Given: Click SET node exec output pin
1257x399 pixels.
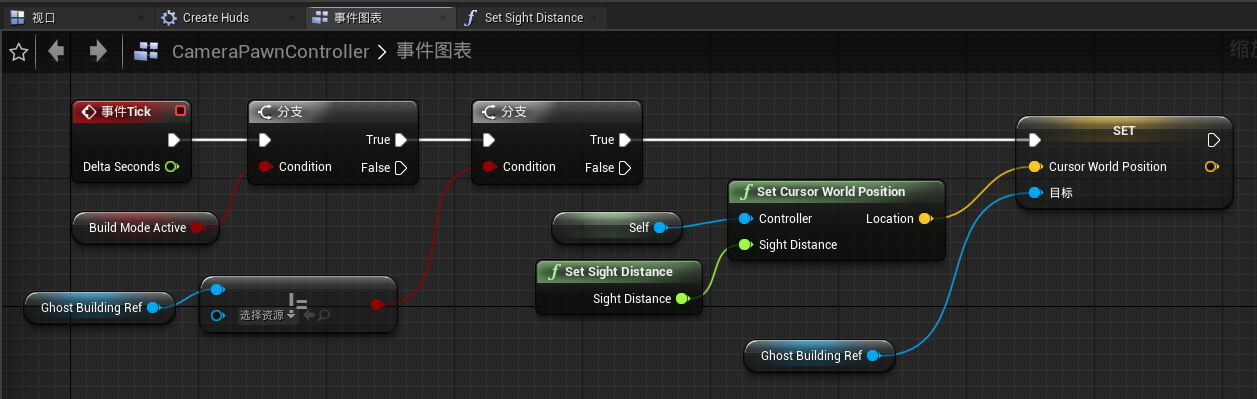Looking at the screenshot, I should pos(1214,140).
